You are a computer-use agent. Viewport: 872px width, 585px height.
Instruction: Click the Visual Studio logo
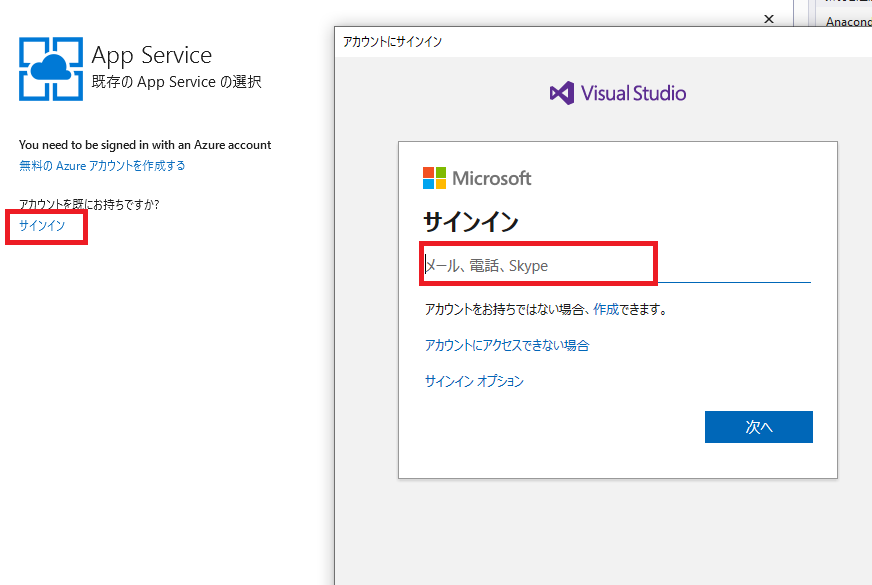click(617, 93)
